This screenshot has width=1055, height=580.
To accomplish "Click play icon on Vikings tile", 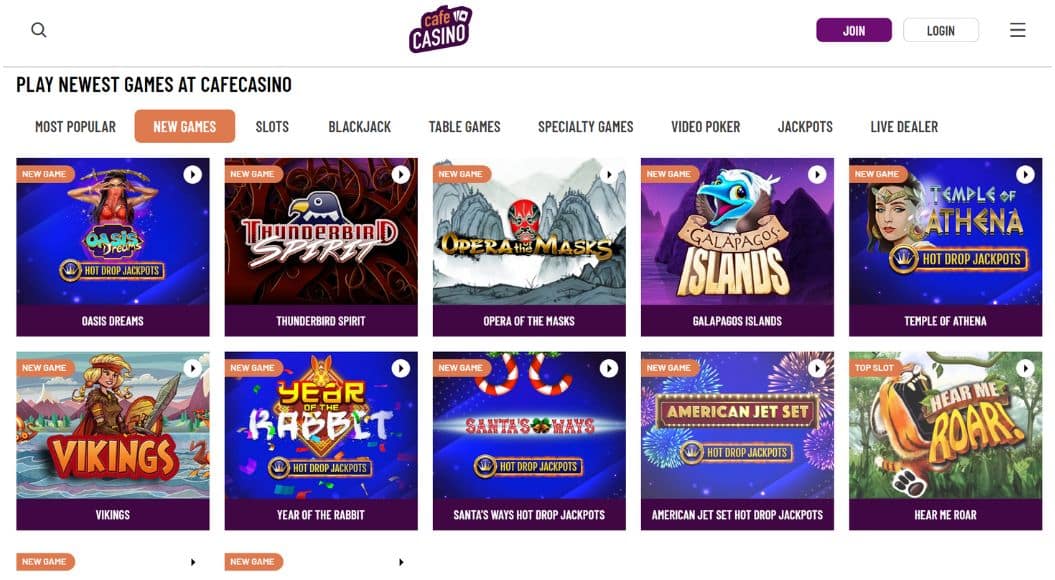I will [192, 369].
